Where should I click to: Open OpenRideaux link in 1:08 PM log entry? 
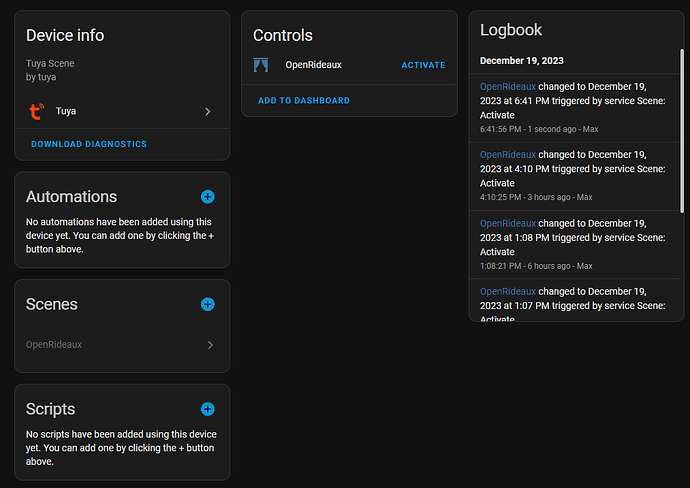tap(508, 223)
